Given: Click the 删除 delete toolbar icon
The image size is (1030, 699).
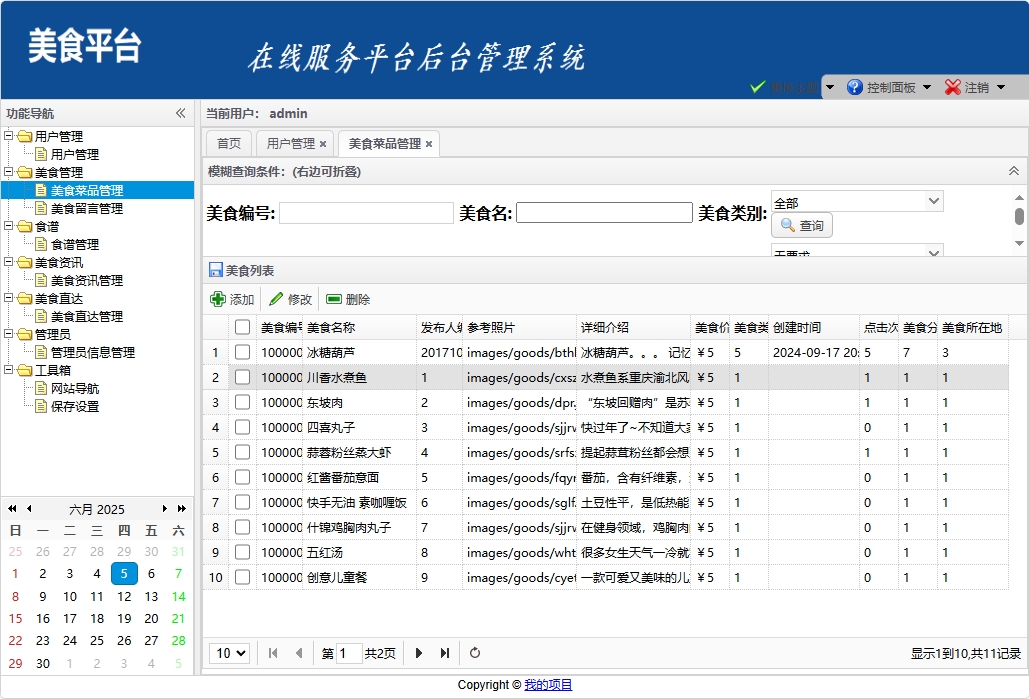Looking at the screenshot, I should [x=334, y=299].
